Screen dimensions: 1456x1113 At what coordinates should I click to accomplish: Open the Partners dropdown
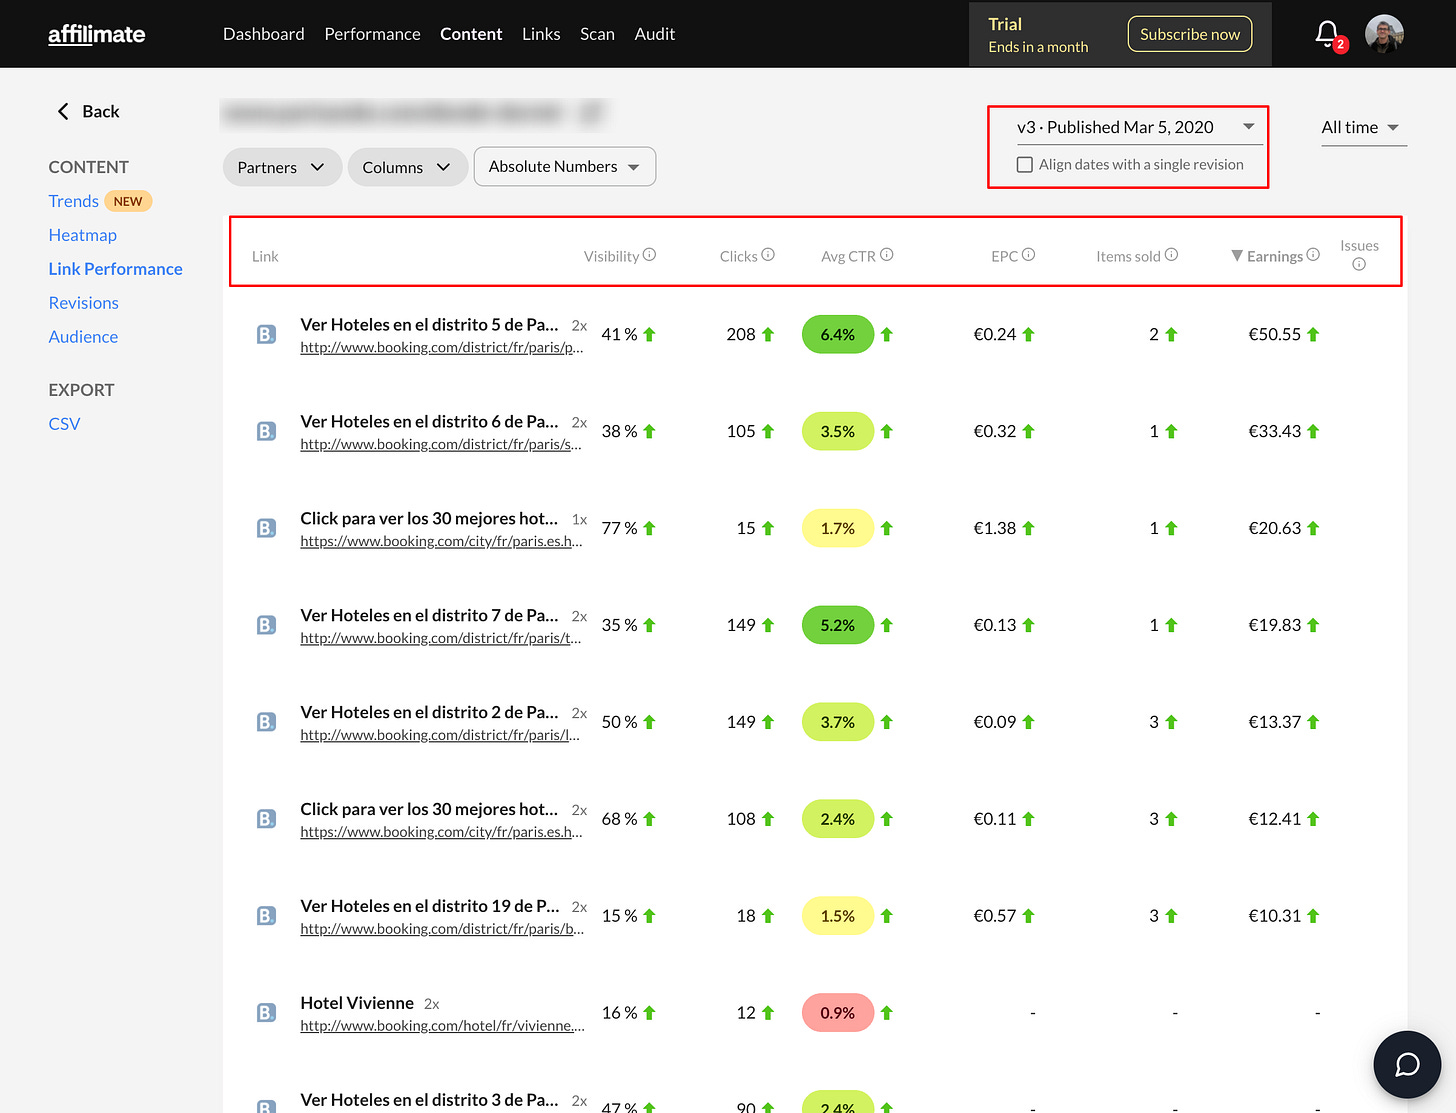282,167
